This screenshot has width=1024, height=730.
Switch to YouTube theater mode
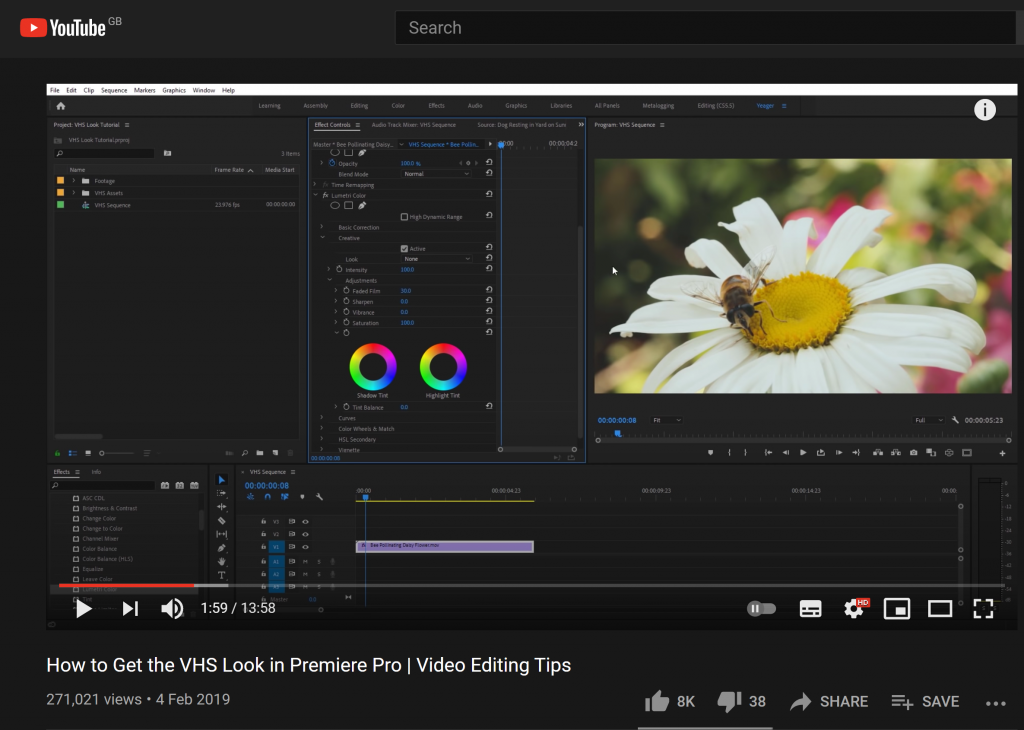[x=940, y=609]
